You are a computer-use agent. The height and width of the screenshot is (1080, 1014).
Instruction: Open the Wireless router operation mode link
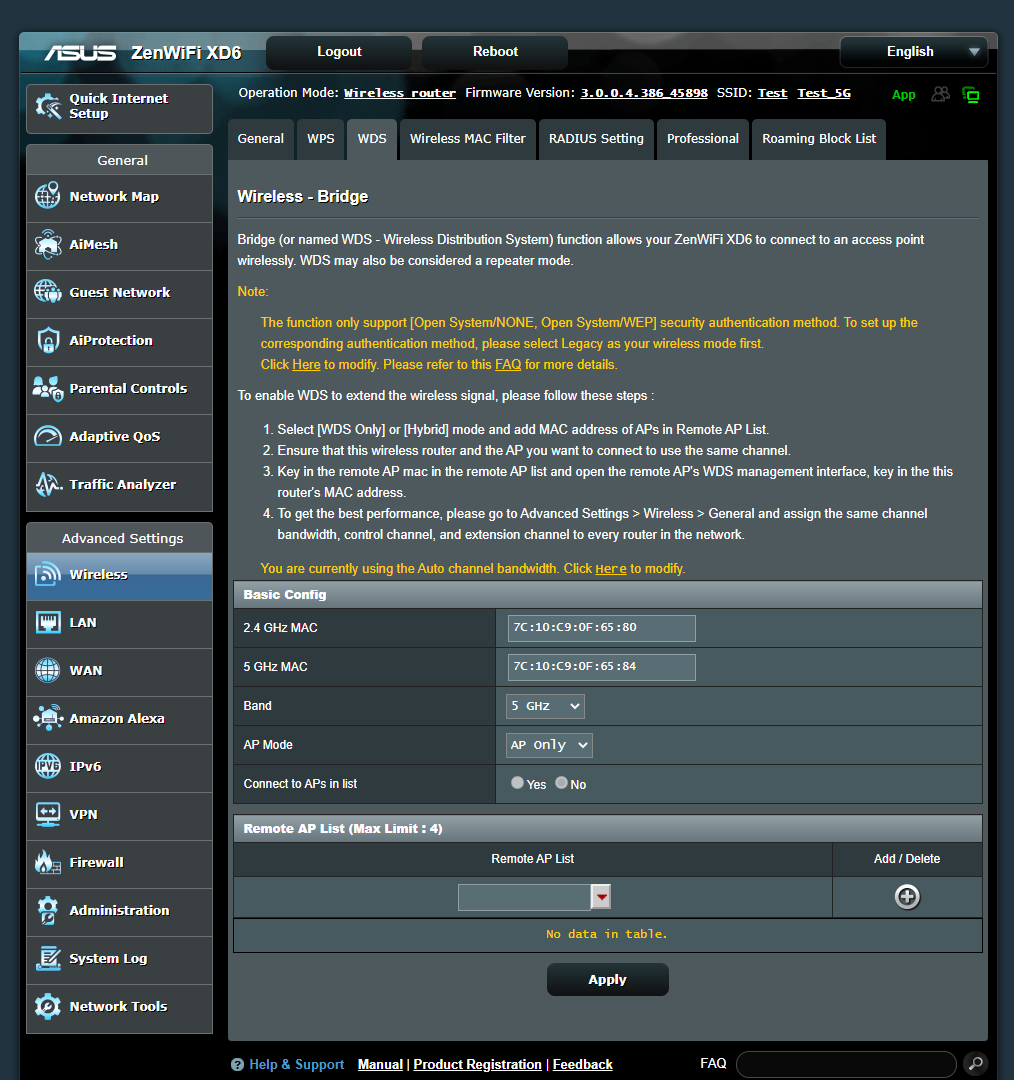point(400,93)
